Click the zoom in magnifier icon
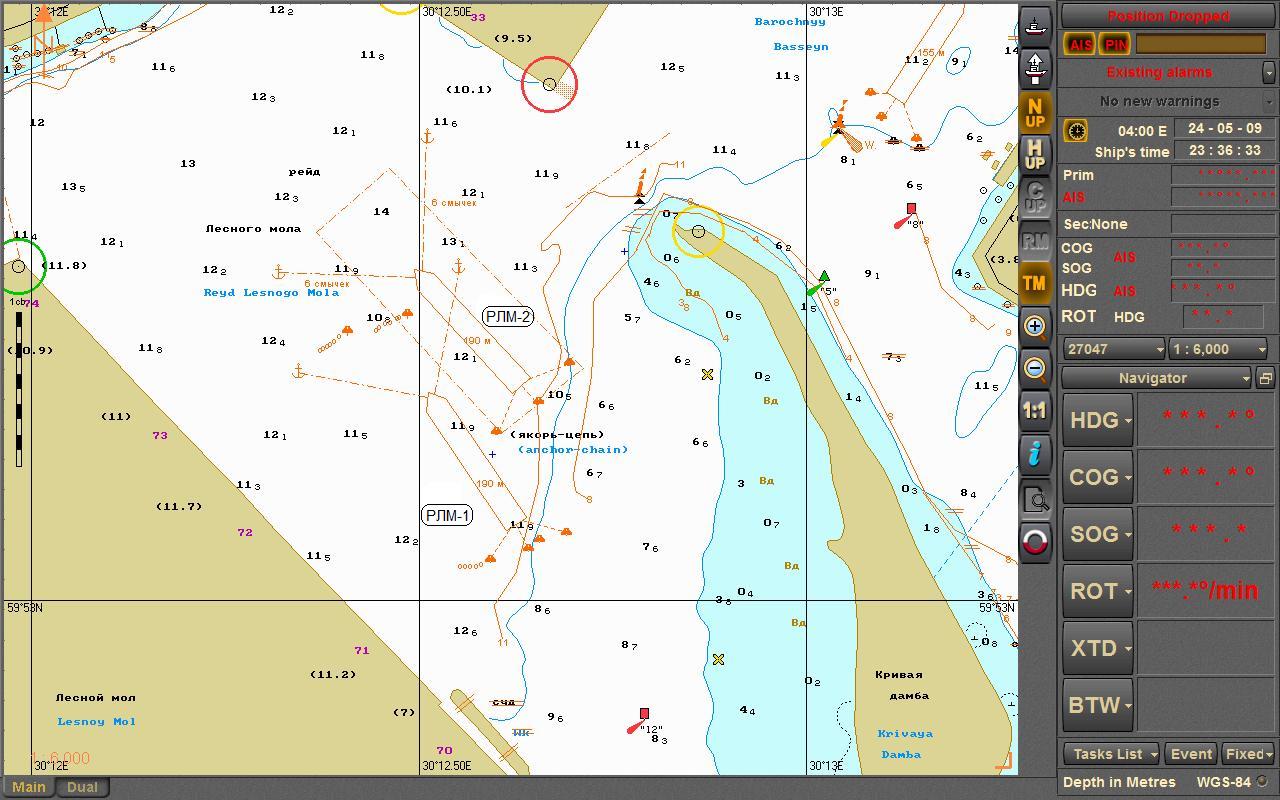This screenshot has height=800, width=1280. point(1035,327)
